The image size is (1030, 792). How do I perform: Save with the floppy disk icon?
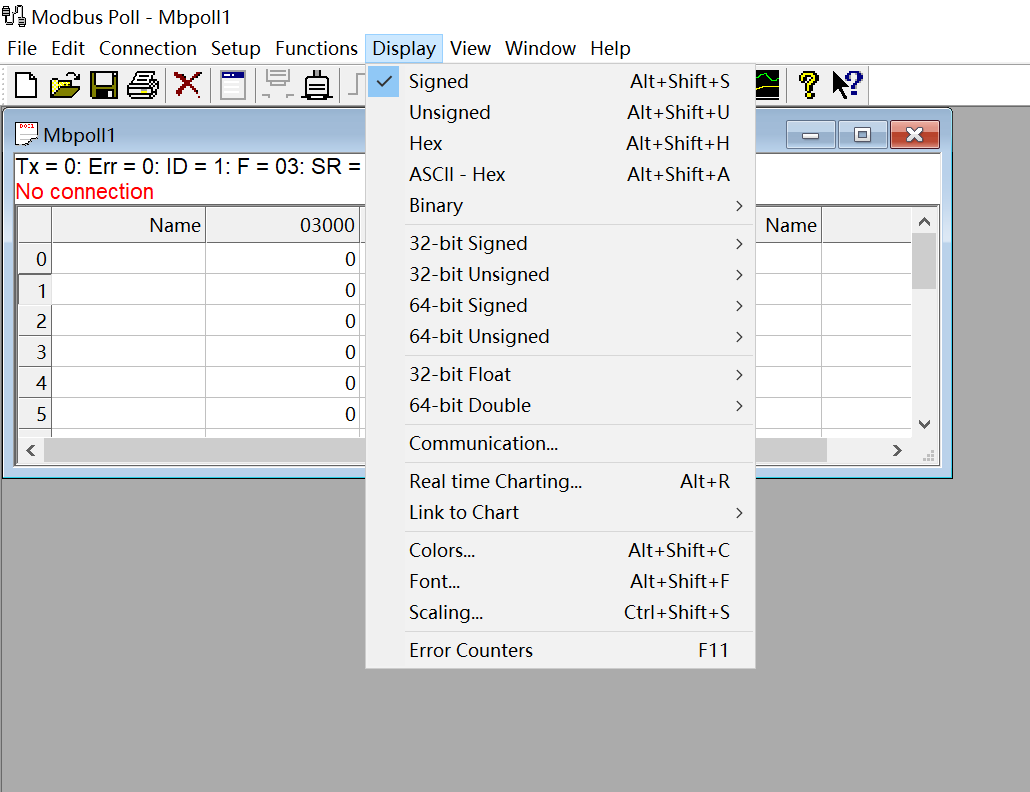(x=104, y=85)
